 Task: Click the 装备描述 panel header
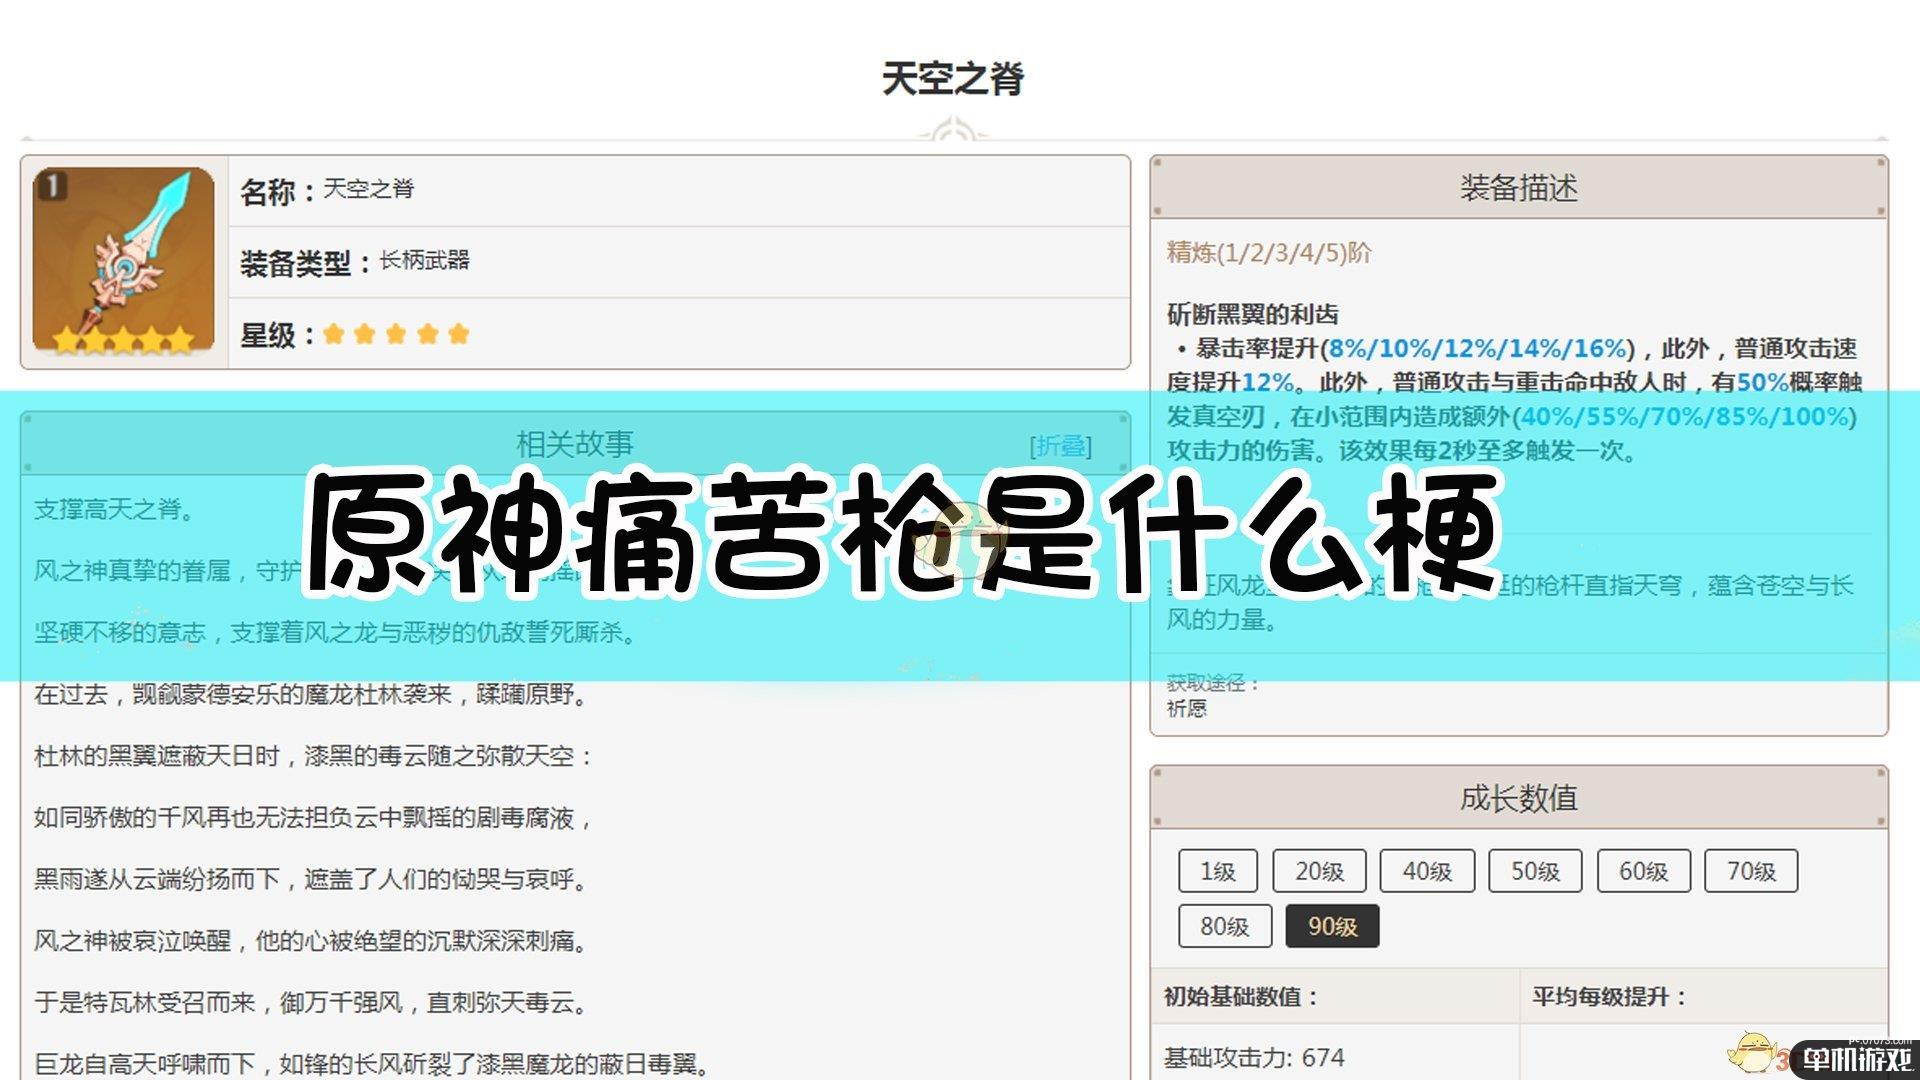1519,187
